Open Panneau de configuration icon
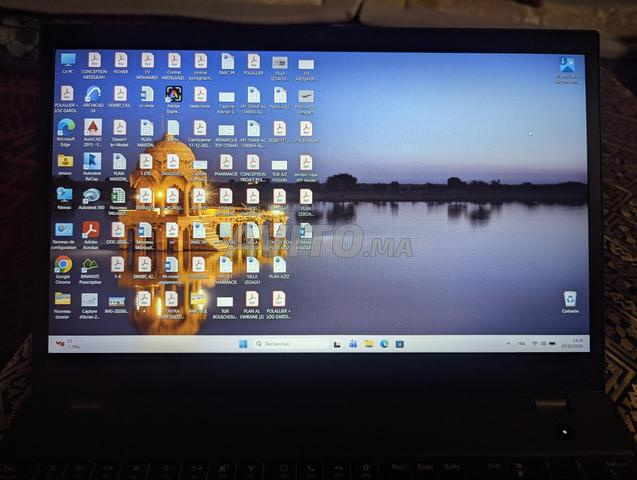Viewport: 637px width, 480px height. tap(64, 236)
